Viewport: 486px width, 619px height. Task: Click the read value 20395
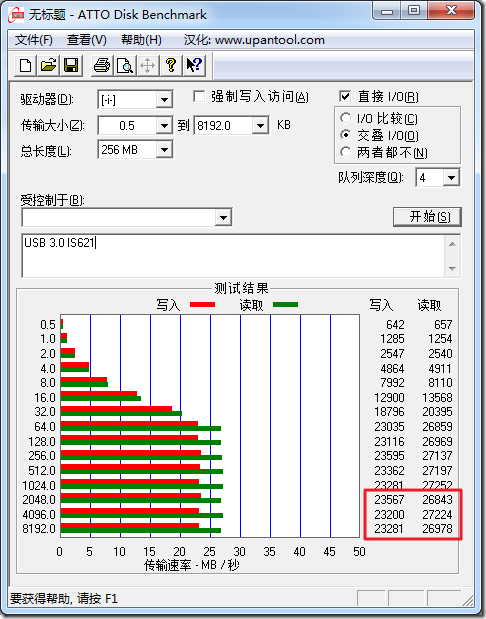click(x=437, y=412)
